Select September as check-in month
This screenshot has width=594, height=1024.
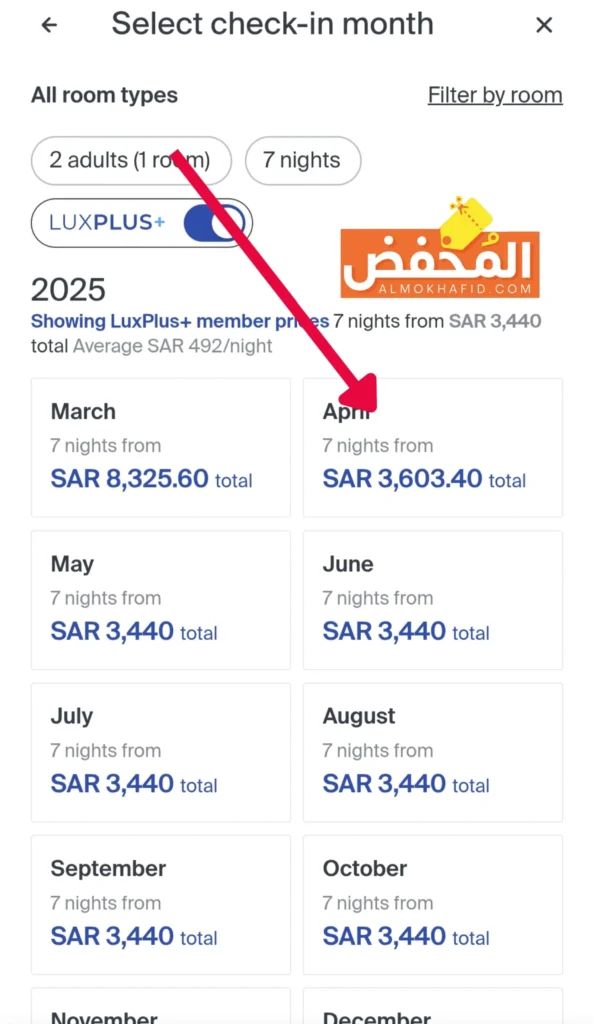[x=161, y=904]
